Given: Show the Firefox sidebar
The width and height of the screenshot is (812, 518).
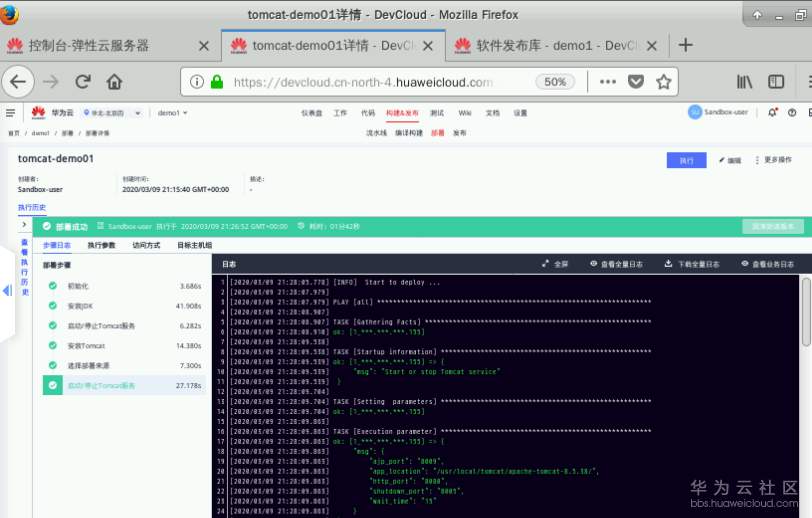Looking at the screenshot, I should 776,82.
